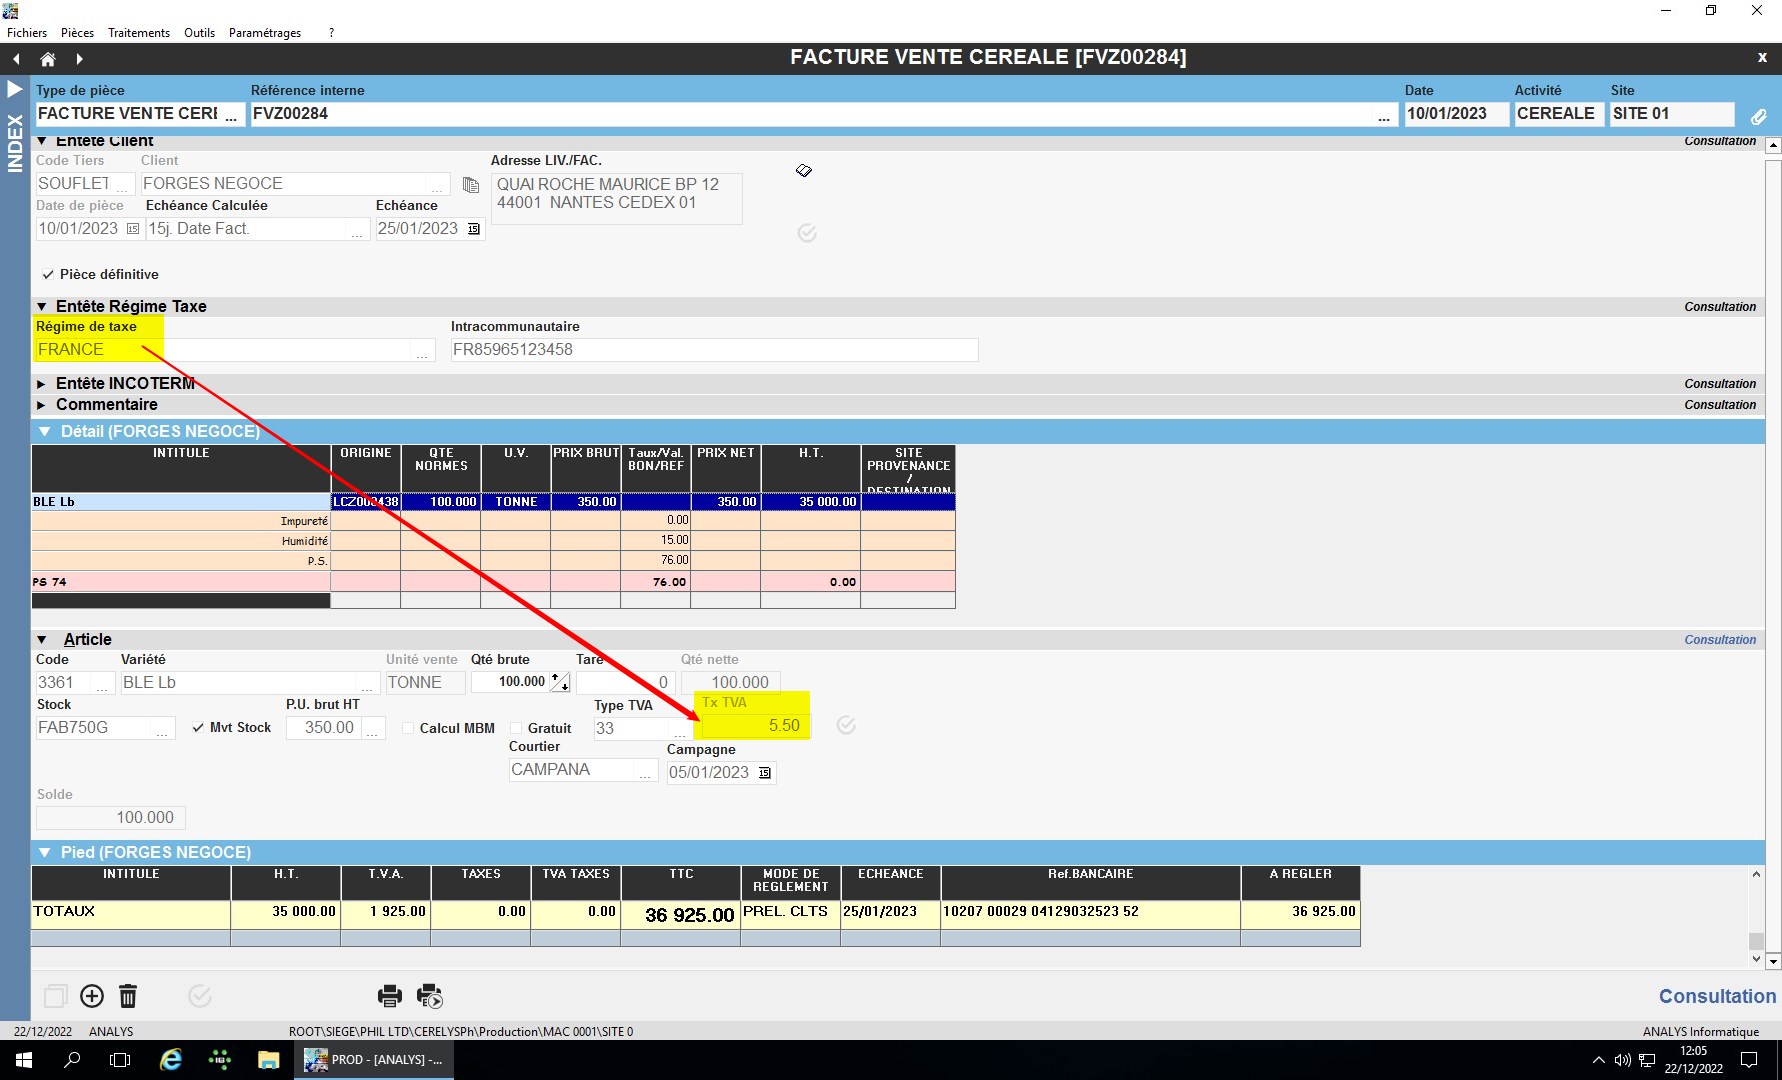
Task: Click the Régime de taxe lookup button
Action: pos(422,351)
